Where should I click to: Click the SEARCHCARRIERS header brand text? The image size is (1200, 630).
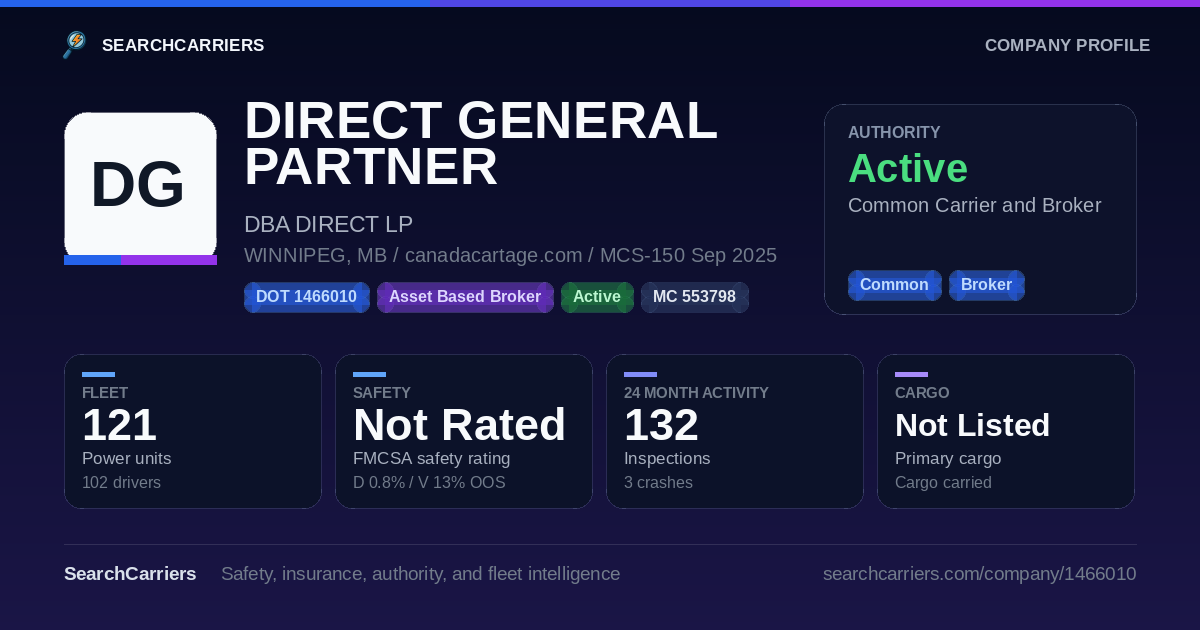[x=183, y=45]
